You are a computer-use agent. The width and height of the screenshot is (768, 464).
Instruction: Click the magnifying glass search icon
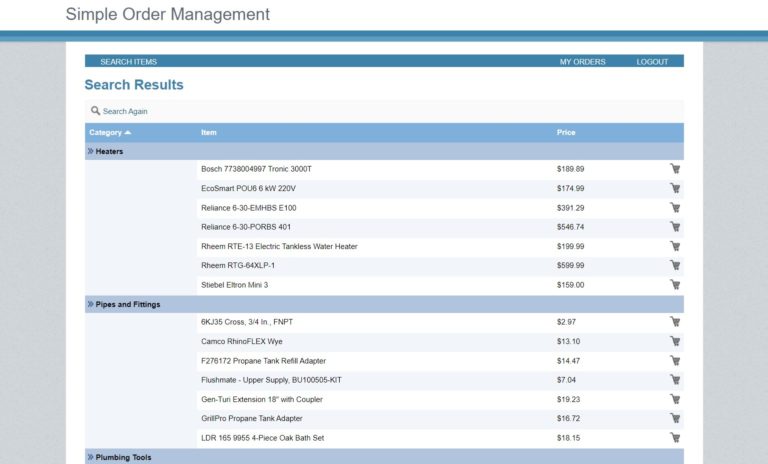pos(95,111)
